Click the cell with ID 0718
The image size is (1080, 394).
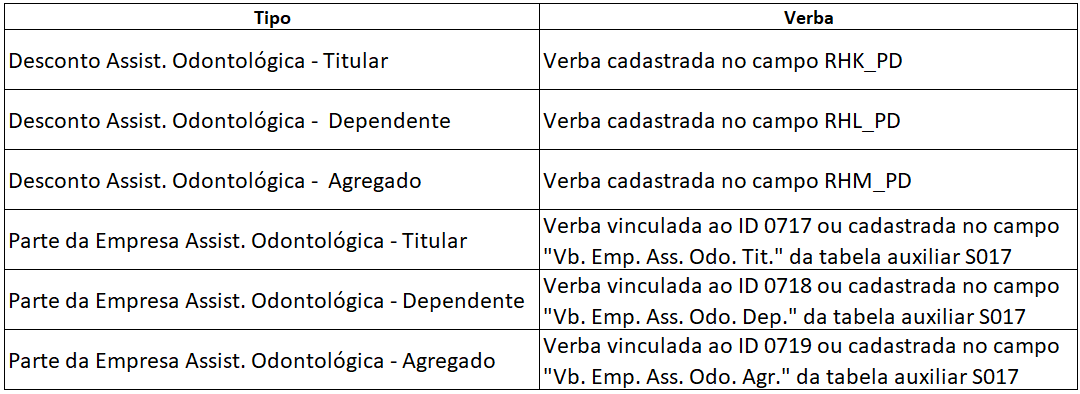point(809,300)
